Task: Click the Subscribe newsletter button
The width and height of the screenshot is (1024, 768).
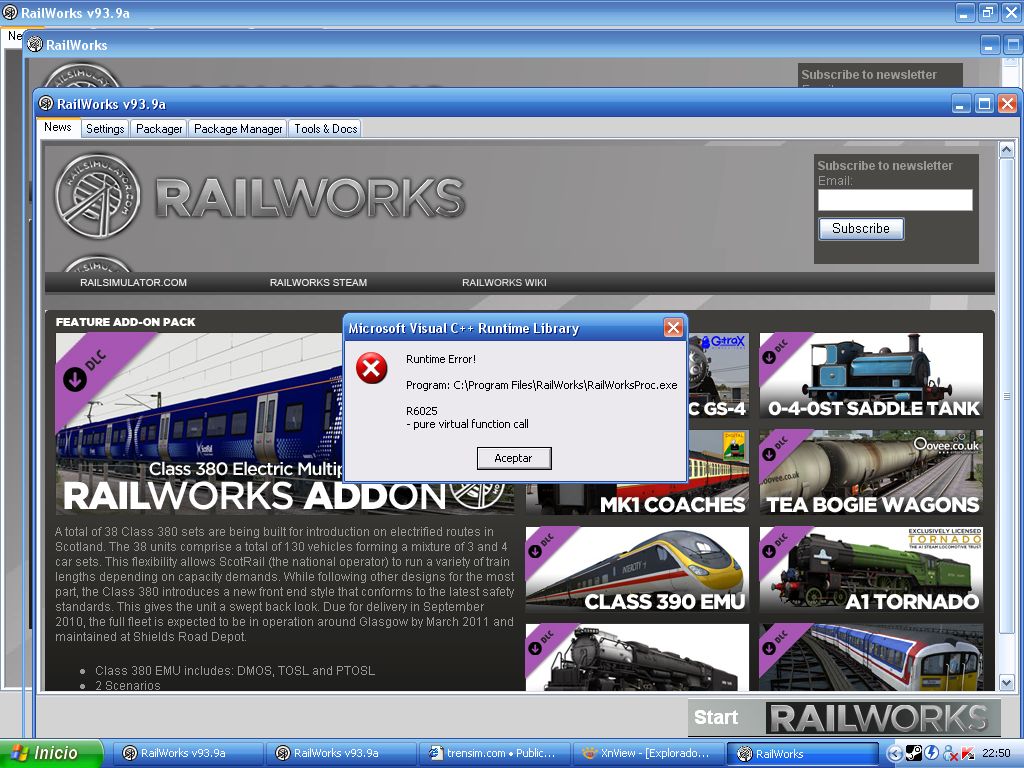Action: [x=860, y=229]
